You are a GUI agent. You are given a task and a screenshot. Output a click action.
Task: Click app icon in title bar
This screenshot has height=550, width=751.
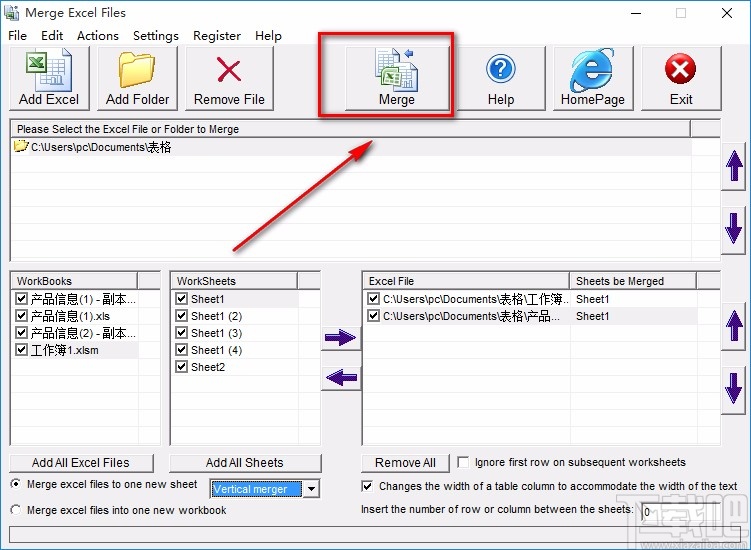pyautogui.click(x=11, y=13)
